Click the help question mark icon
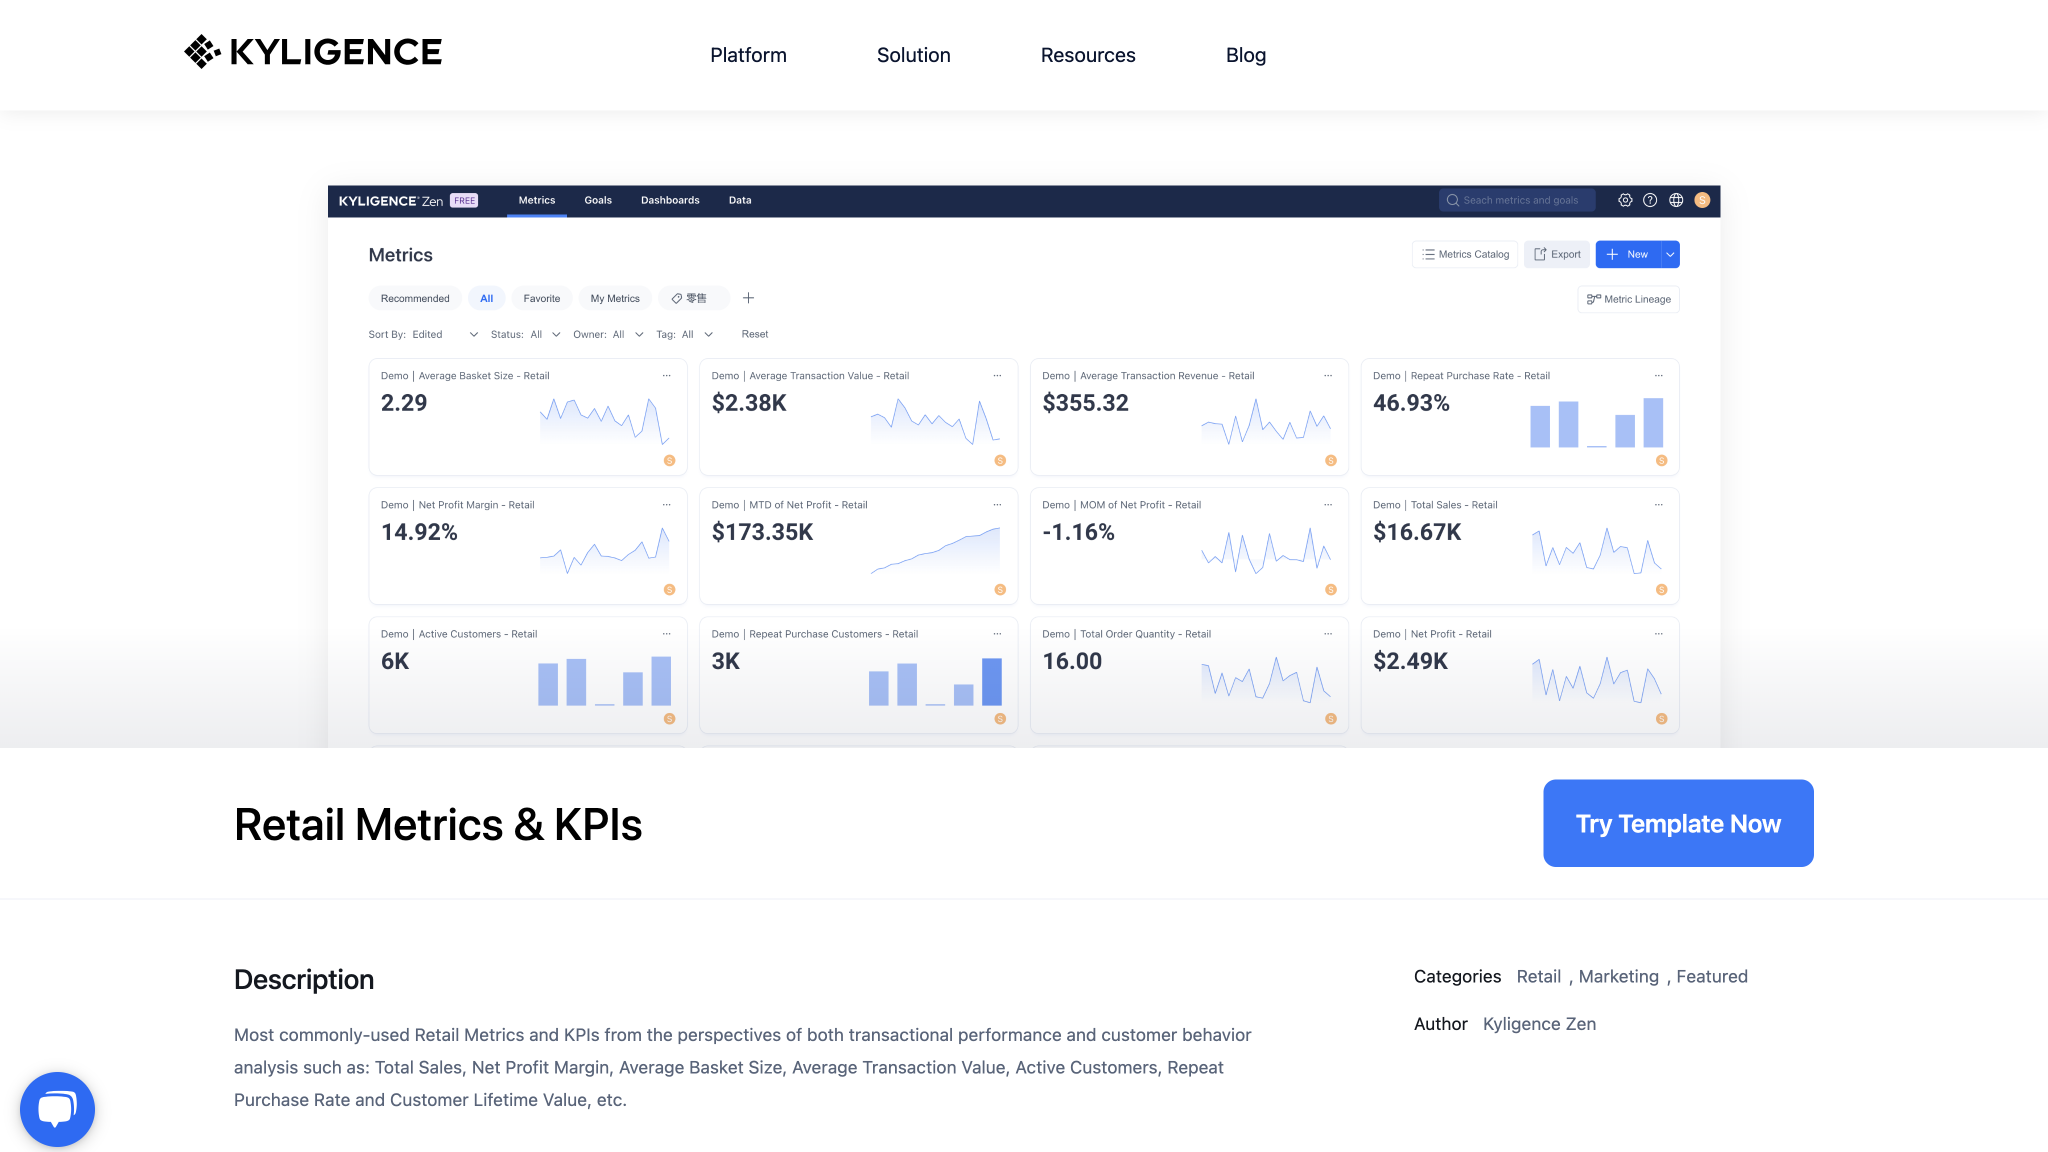The image size is (2048, 1152). (1650, 200)
